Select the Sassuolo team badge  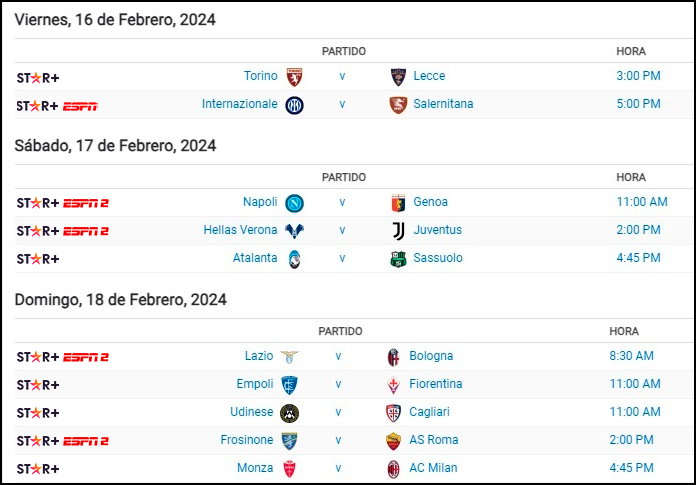point(398,259)
